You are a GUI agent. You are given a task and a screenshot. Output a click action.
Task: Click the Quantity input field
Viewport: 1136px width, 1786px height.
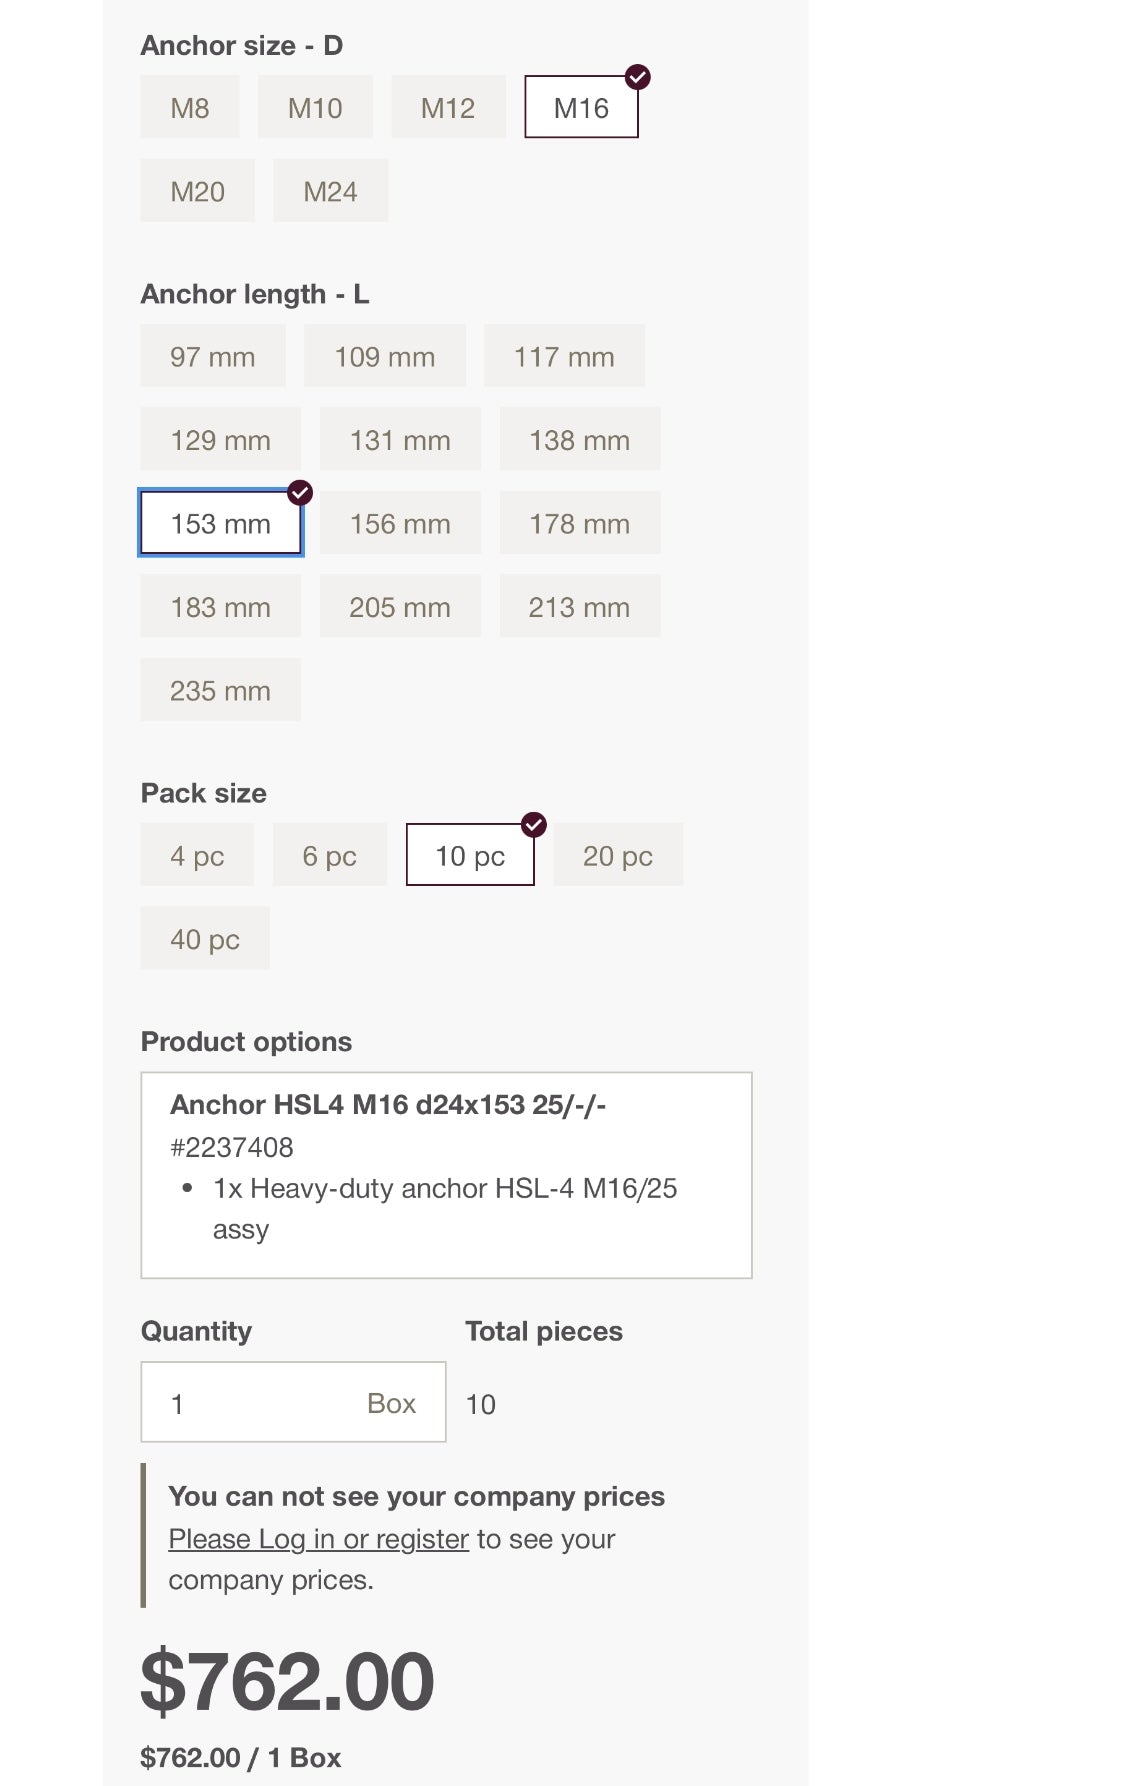click(260, 1403)
